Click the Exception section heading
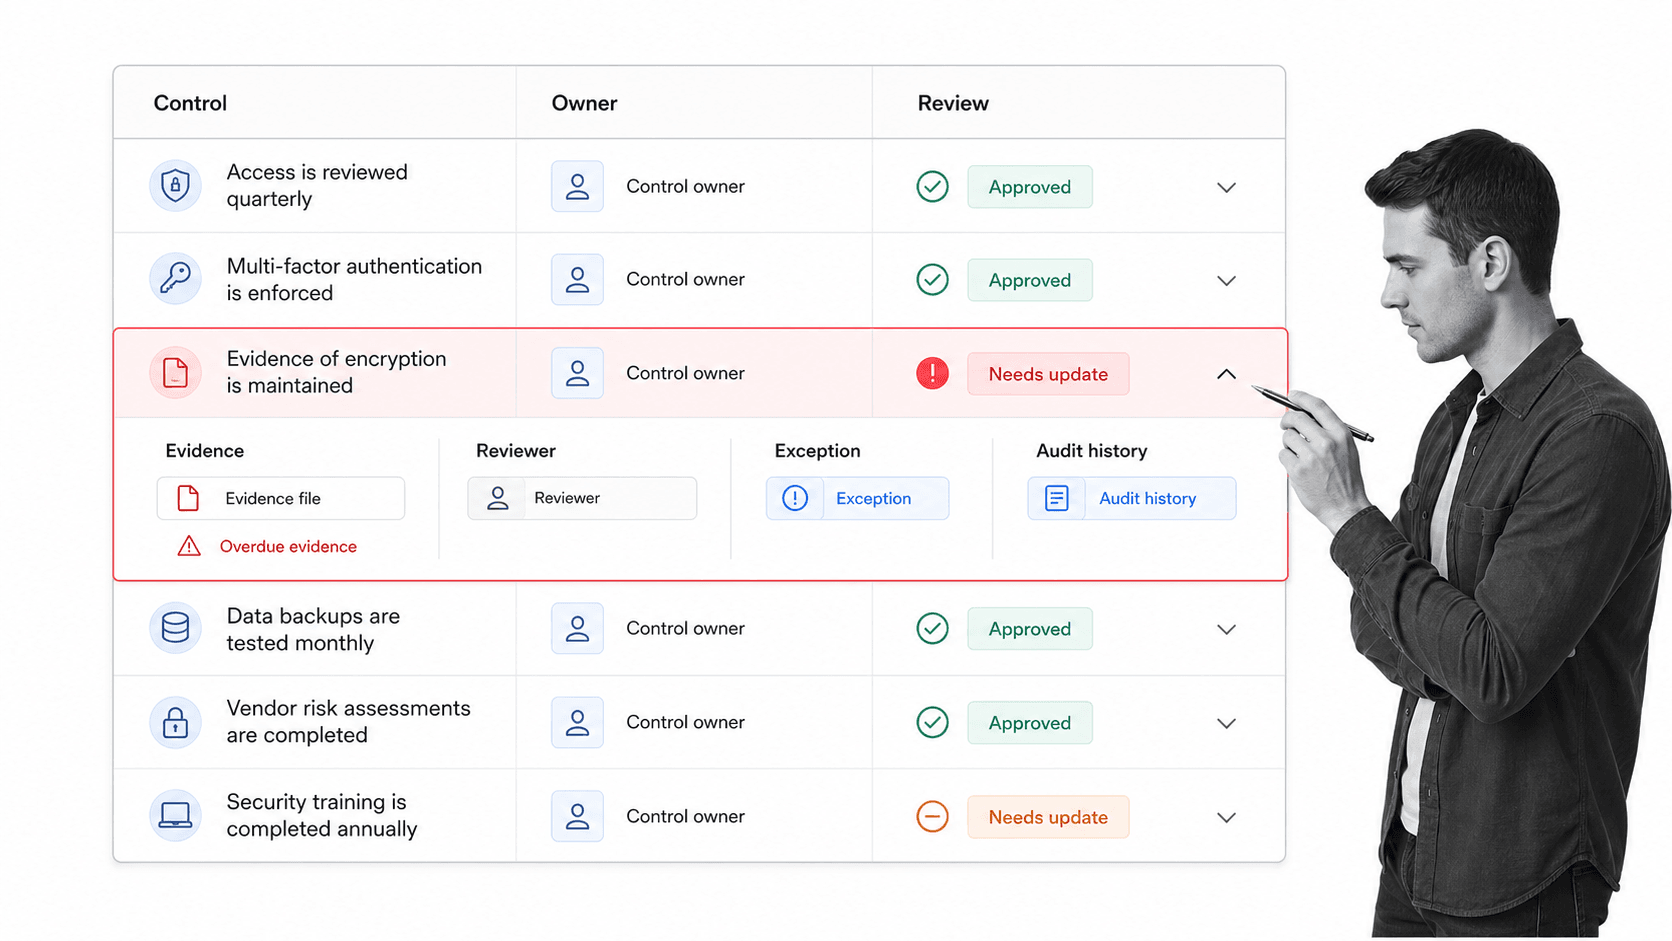This screenshot has width=1672, height=941. point(817,451)
